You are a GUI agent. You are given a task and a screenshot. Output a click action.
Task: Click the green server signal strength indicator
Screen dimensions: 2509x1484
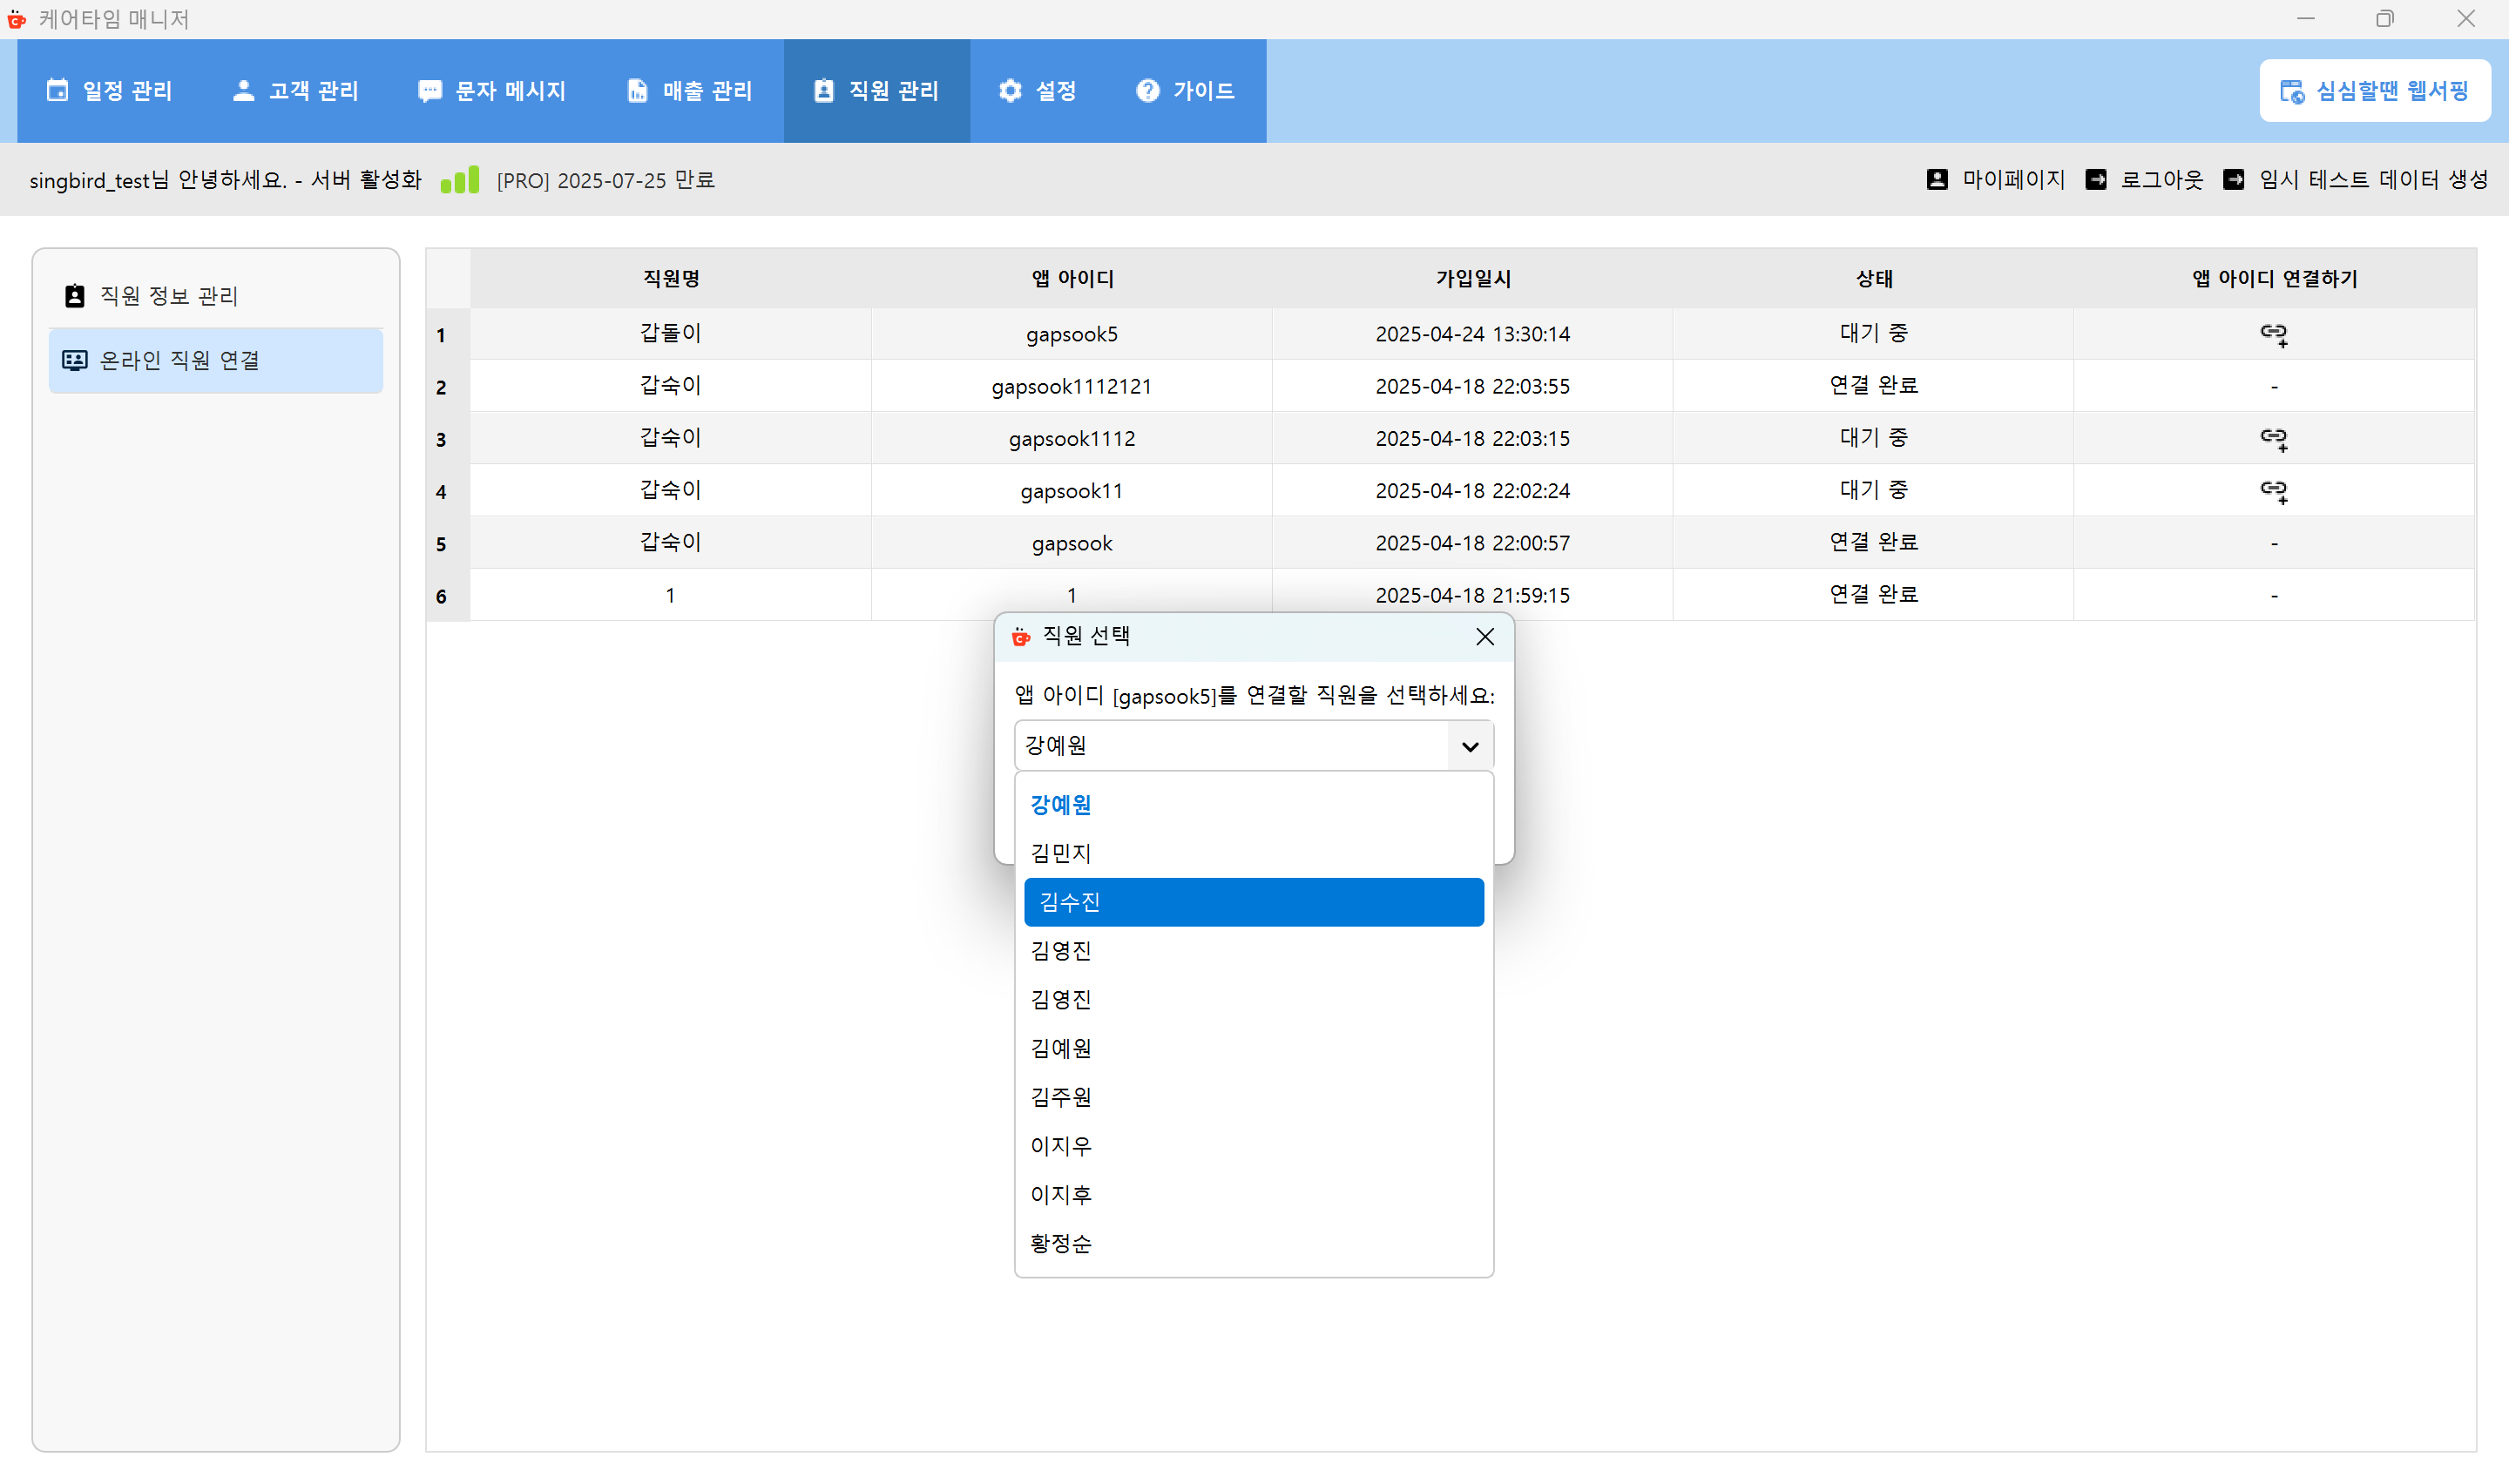point(460,179)
